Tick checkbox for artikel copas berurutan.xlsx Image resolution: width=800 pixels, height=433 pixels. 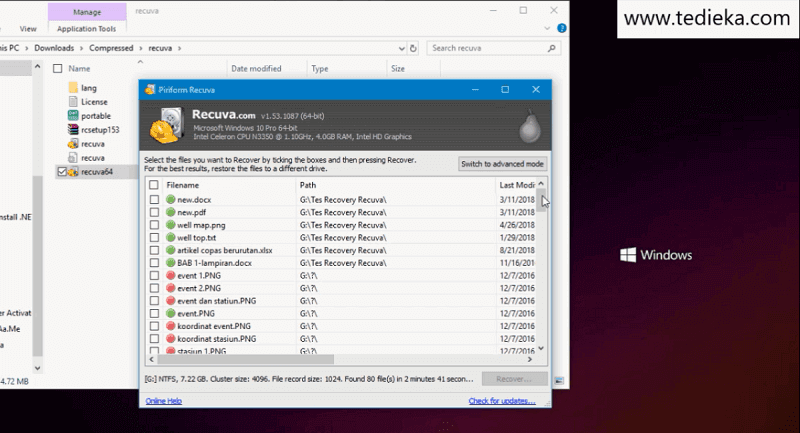154,250
